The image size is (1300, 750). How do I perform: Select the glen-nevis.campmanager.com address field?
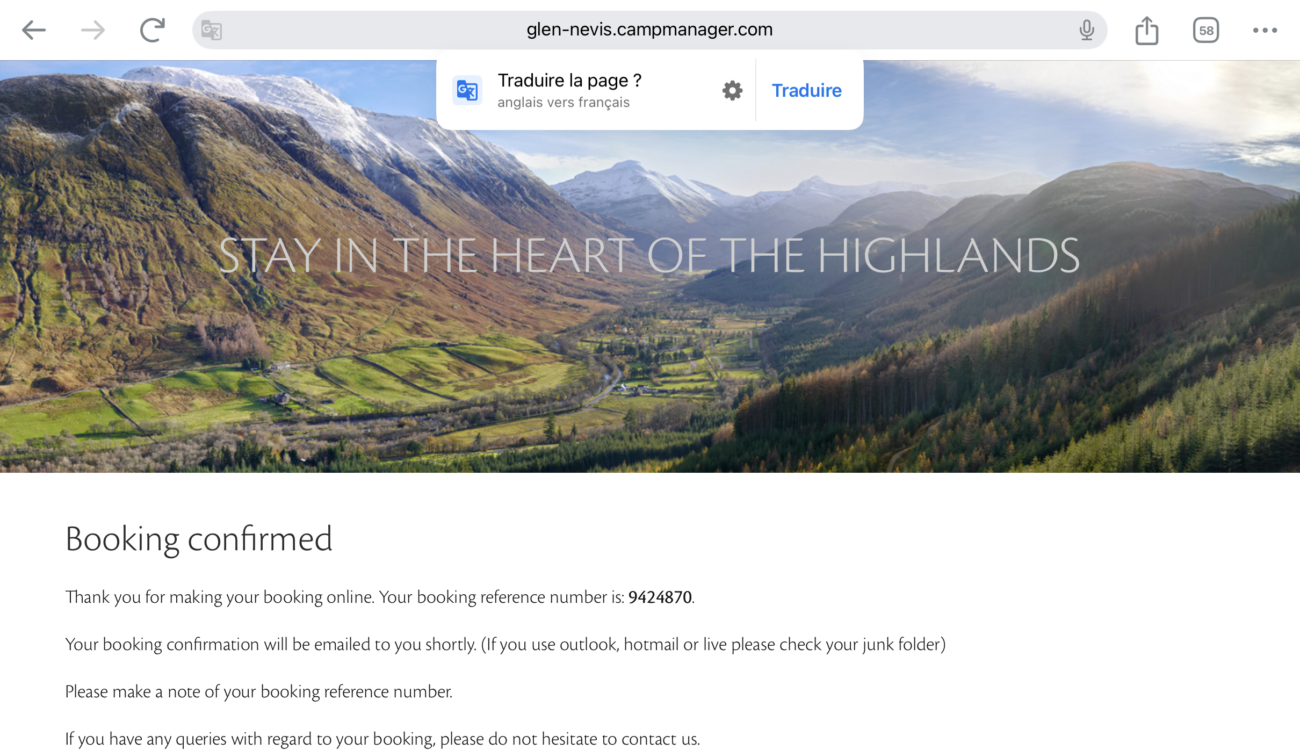(x=650, y=30)
